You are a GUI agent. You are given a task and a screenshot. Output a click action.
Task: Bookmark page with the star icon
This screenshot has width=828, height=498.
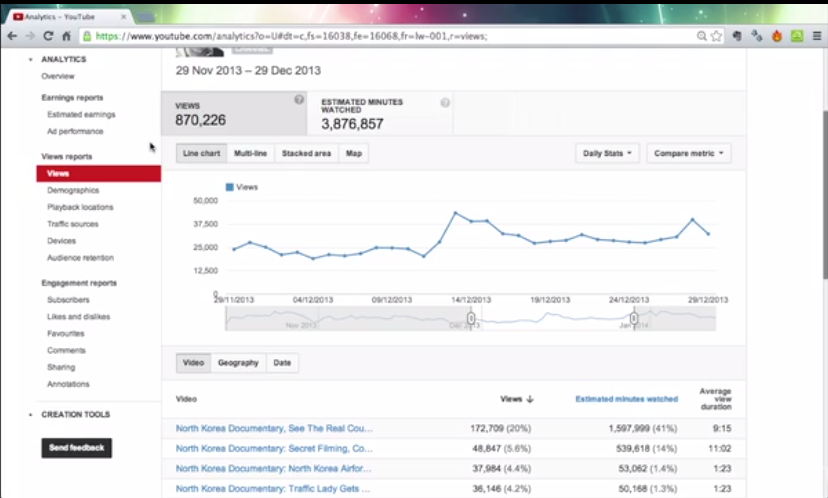716,36
